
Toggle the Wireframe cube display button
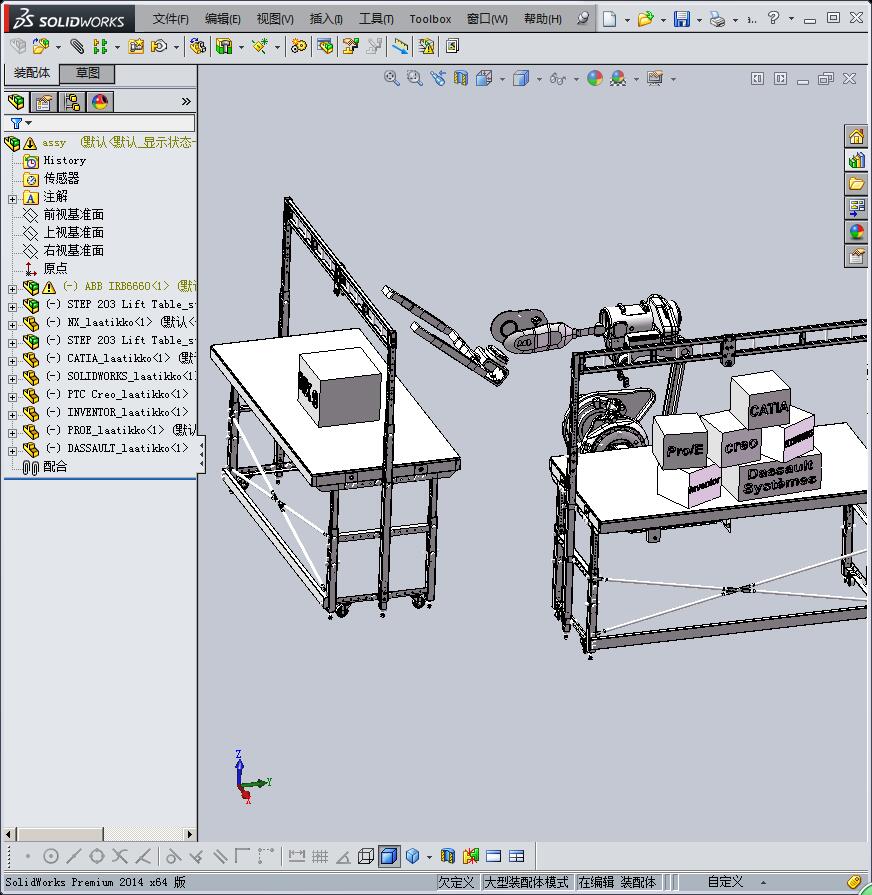pos(365,856)
